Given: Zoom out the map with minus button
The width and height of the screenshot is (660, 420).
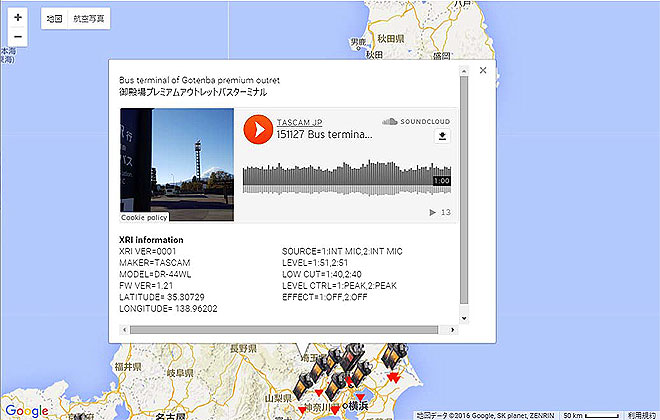Looking at the screenshot, I should tap(18, 37).
